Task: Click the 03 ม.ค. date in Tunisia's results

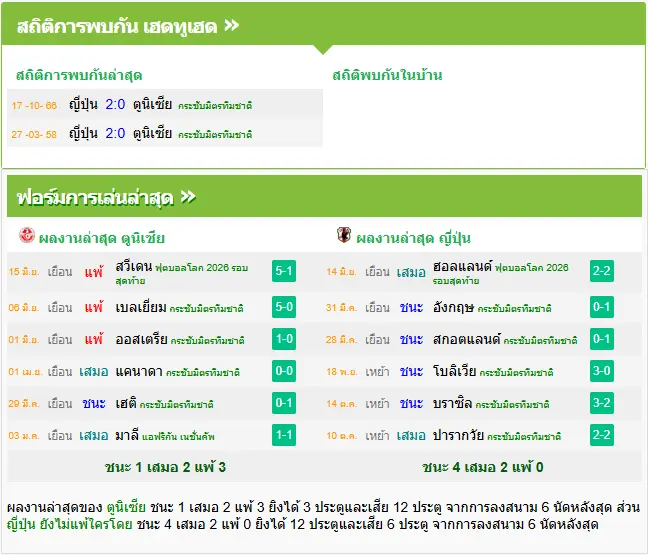Action: point(24,436)
